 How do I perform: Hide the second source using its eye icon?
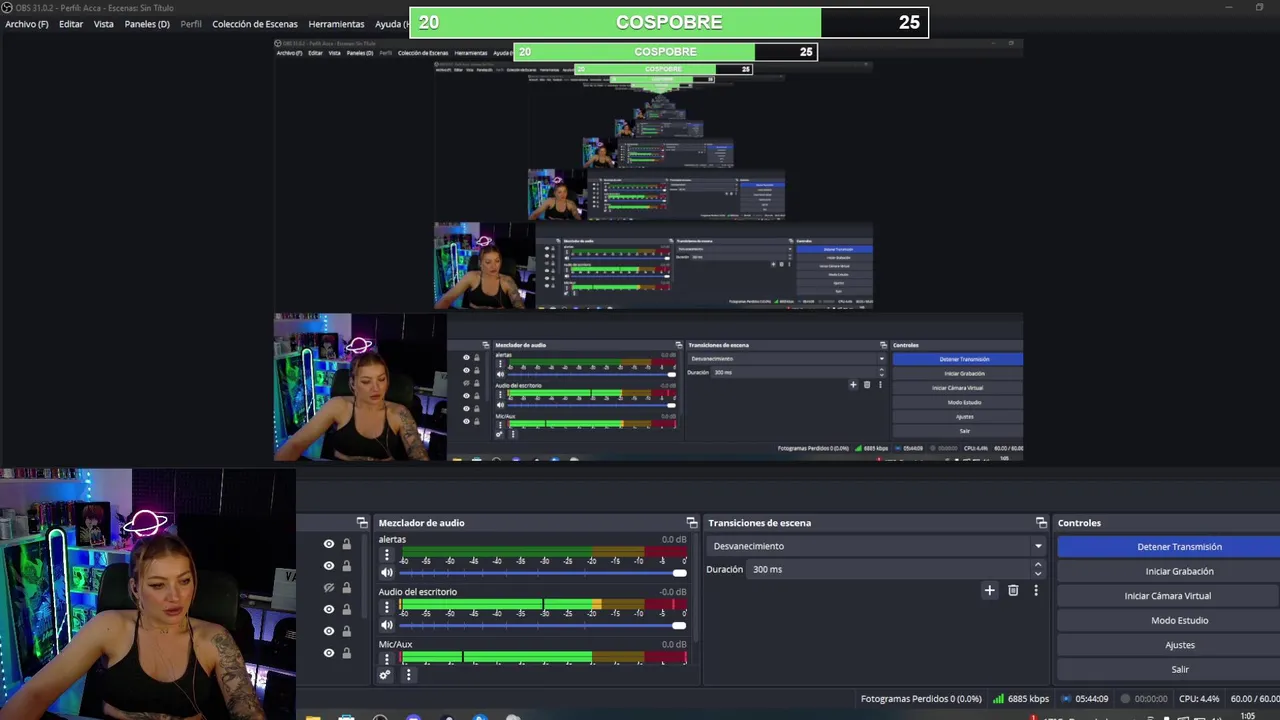pyautogui.click(x=328, y=566)
